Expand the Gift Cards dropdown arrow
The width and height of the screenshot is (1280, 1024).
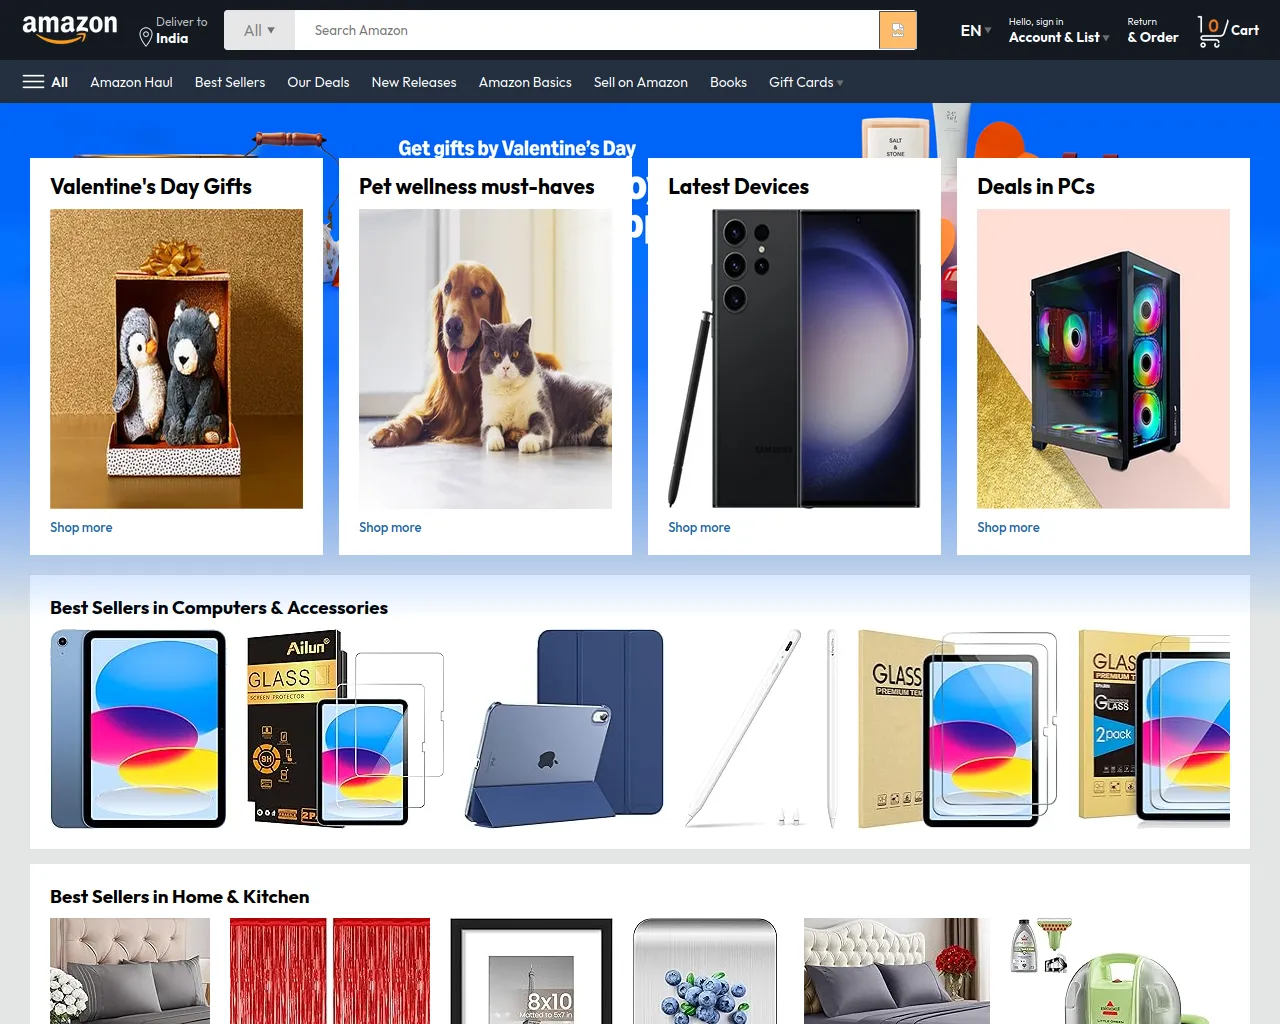840,83
